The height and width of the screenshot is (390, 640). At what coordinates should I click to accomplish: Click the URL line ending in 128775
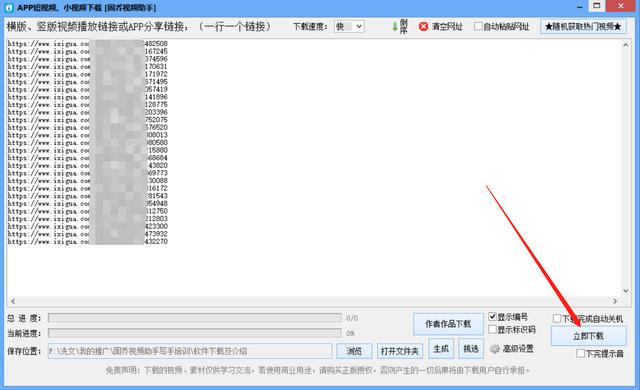pyautogui.click(x=87, y=104)
